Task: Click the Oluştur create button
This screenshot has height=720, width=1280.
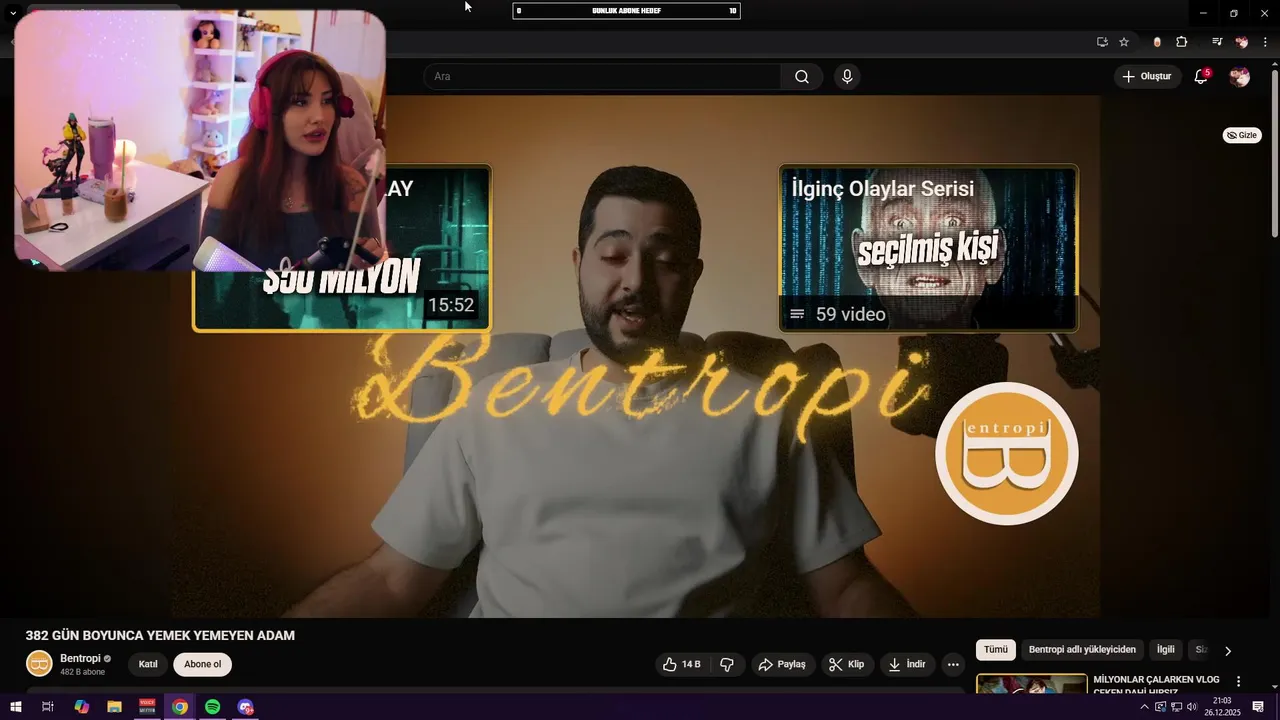Action: pyautogui.click(x=1147, y=77)
